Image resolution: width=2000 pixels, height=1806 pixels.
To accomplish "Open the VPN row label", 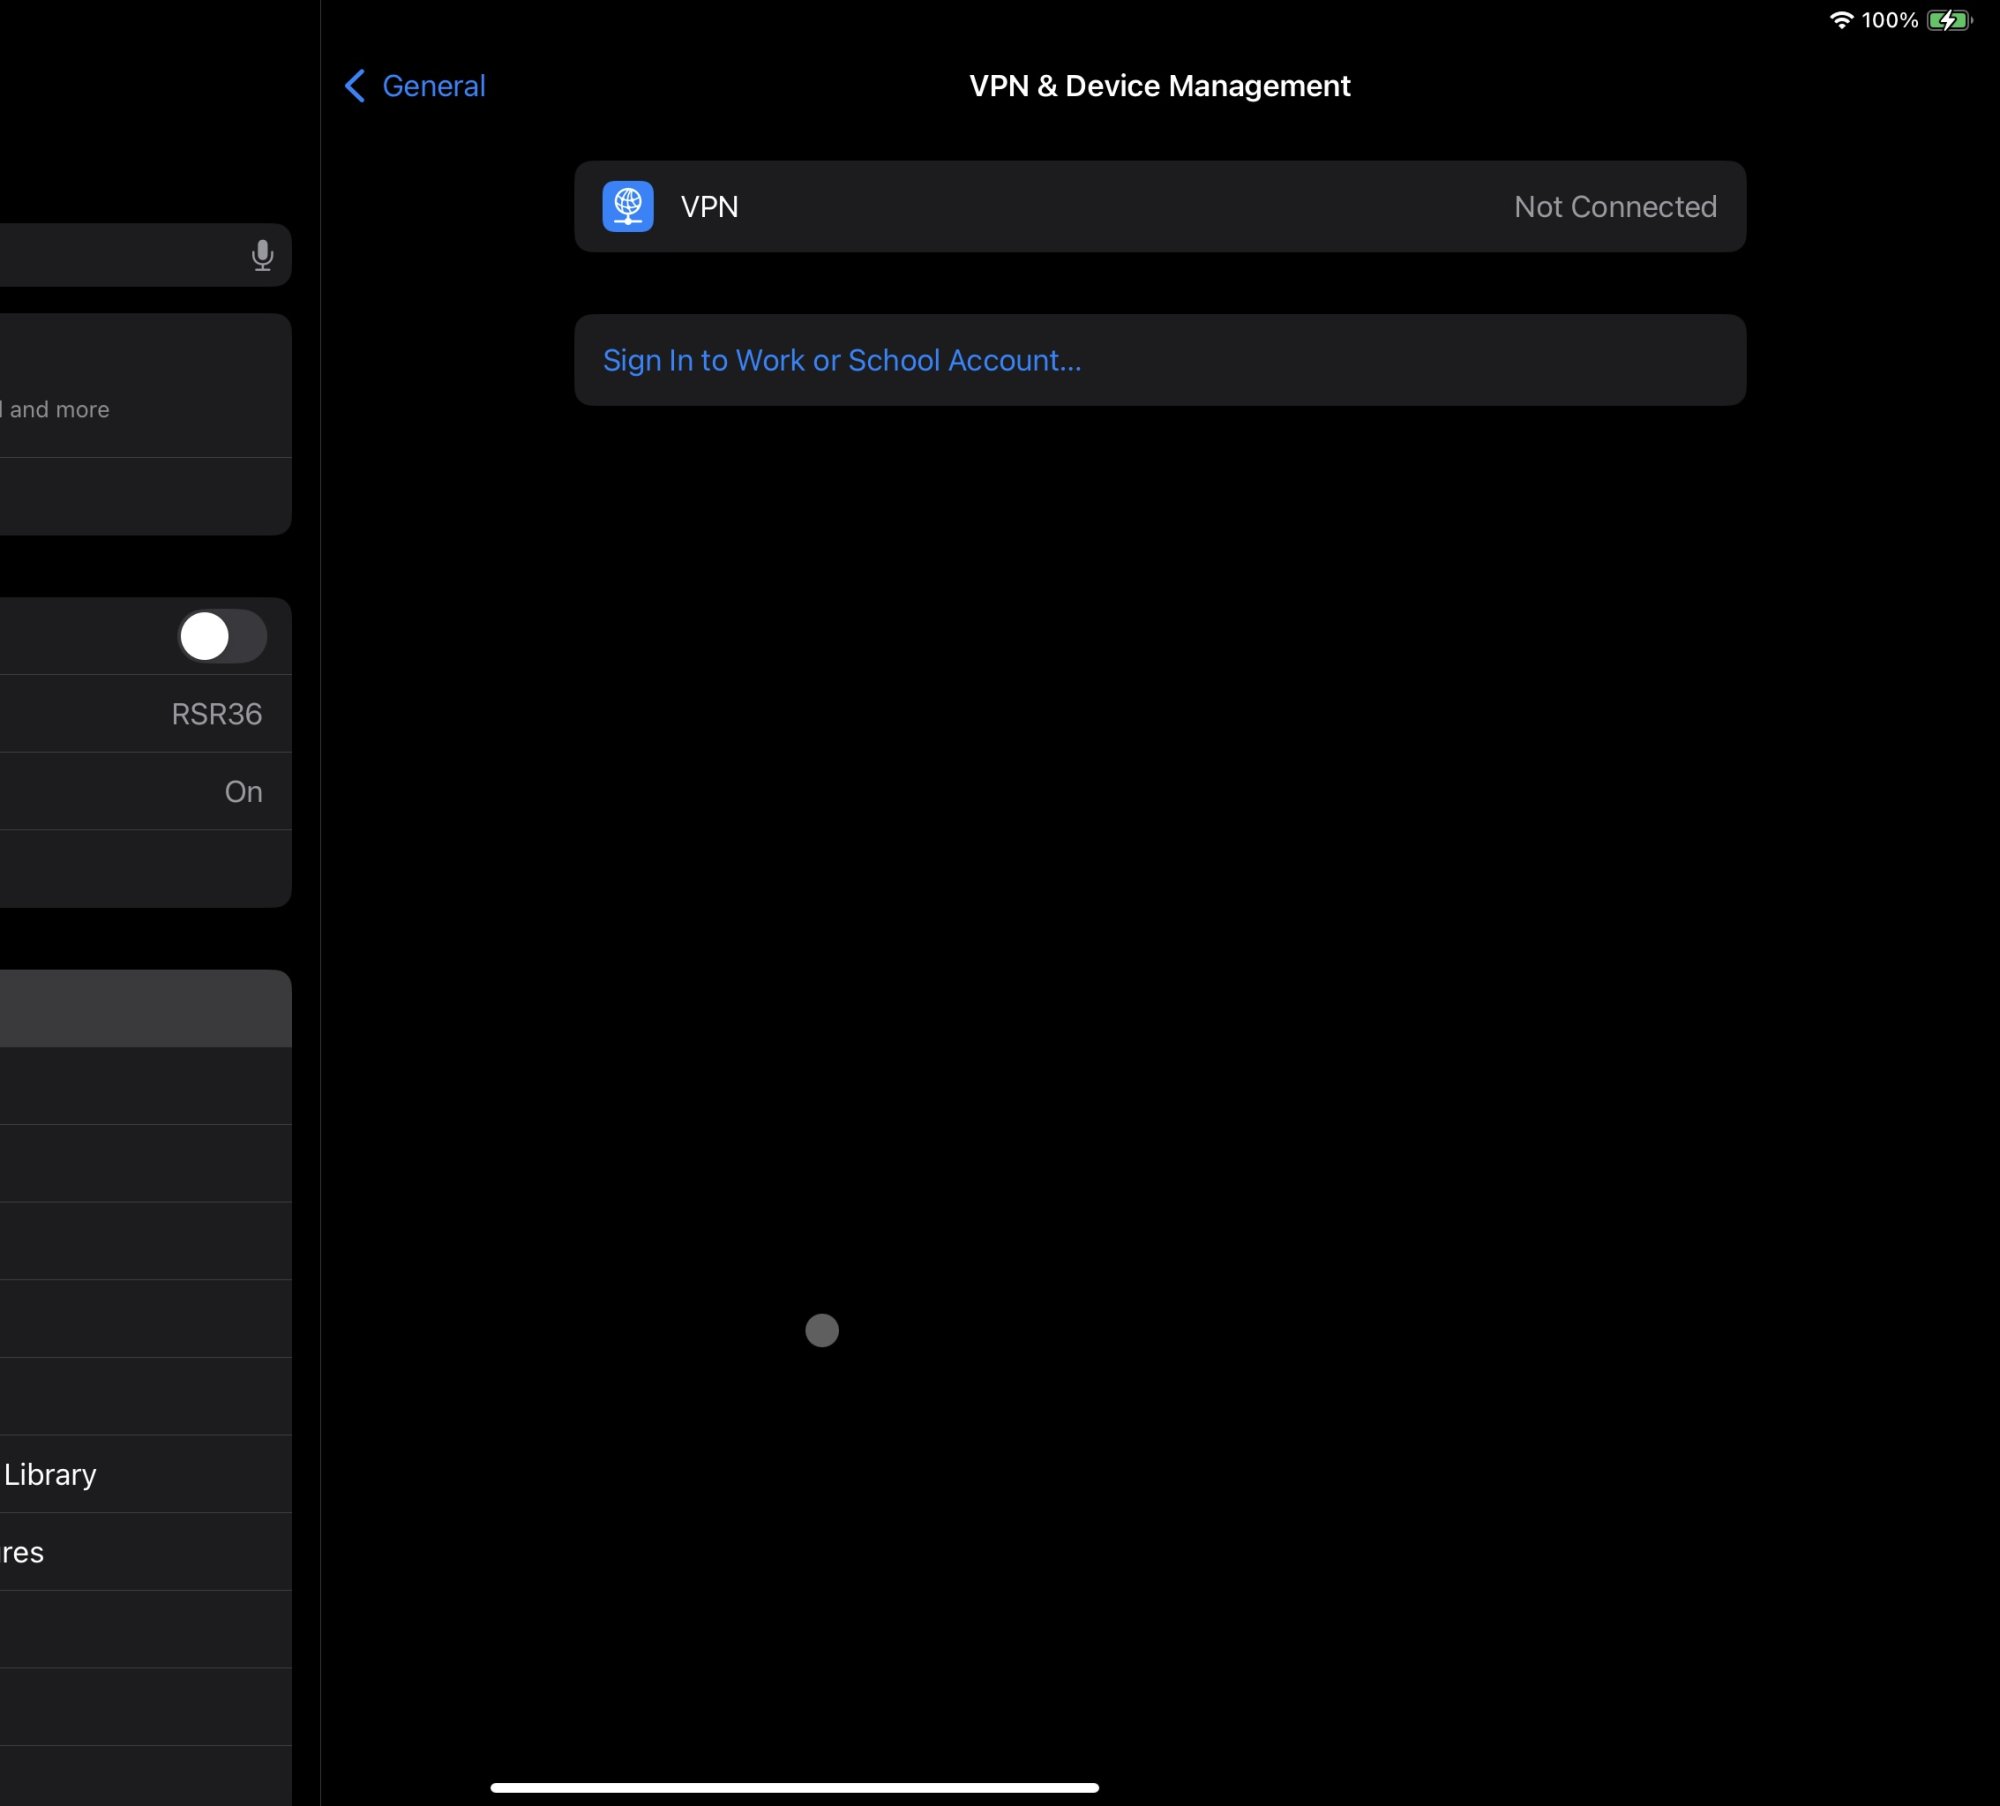I will [709, 207].
